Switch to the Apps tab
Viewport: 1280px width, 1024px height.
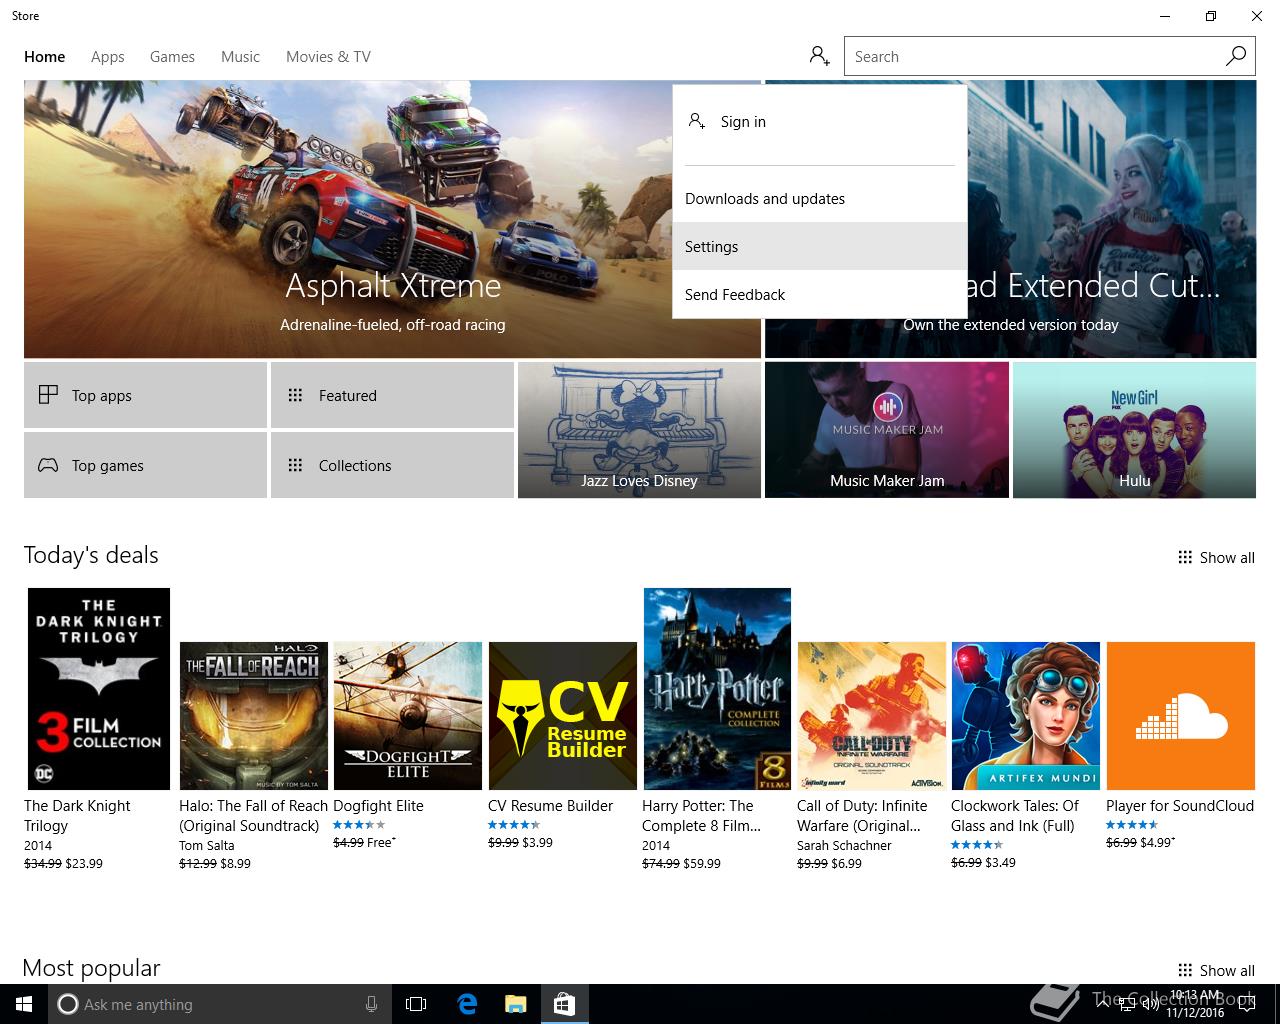107,57
